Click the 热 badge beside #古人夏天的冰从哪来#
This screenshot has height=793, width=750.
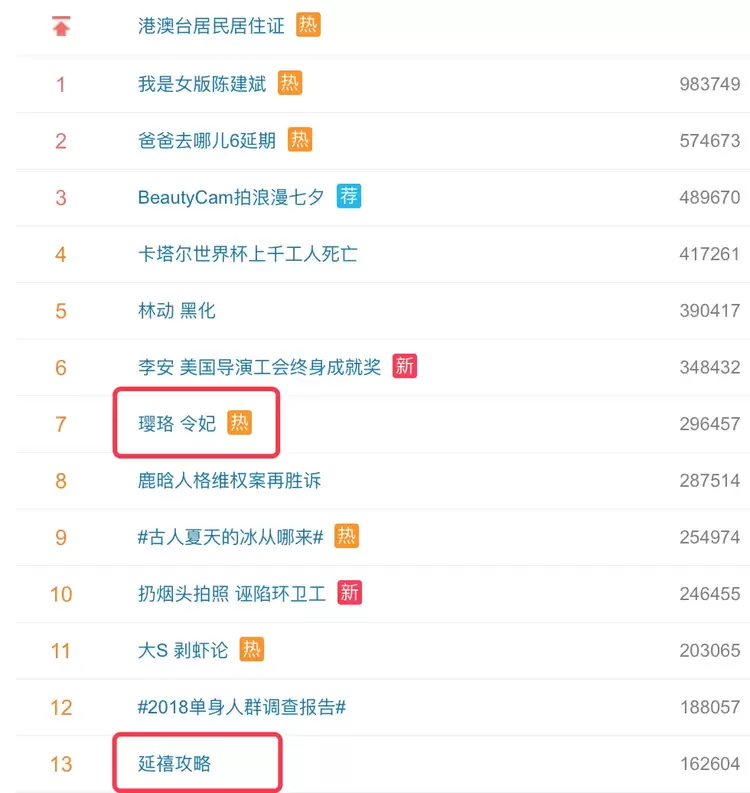pyautogui.click(x=346, y=536)
